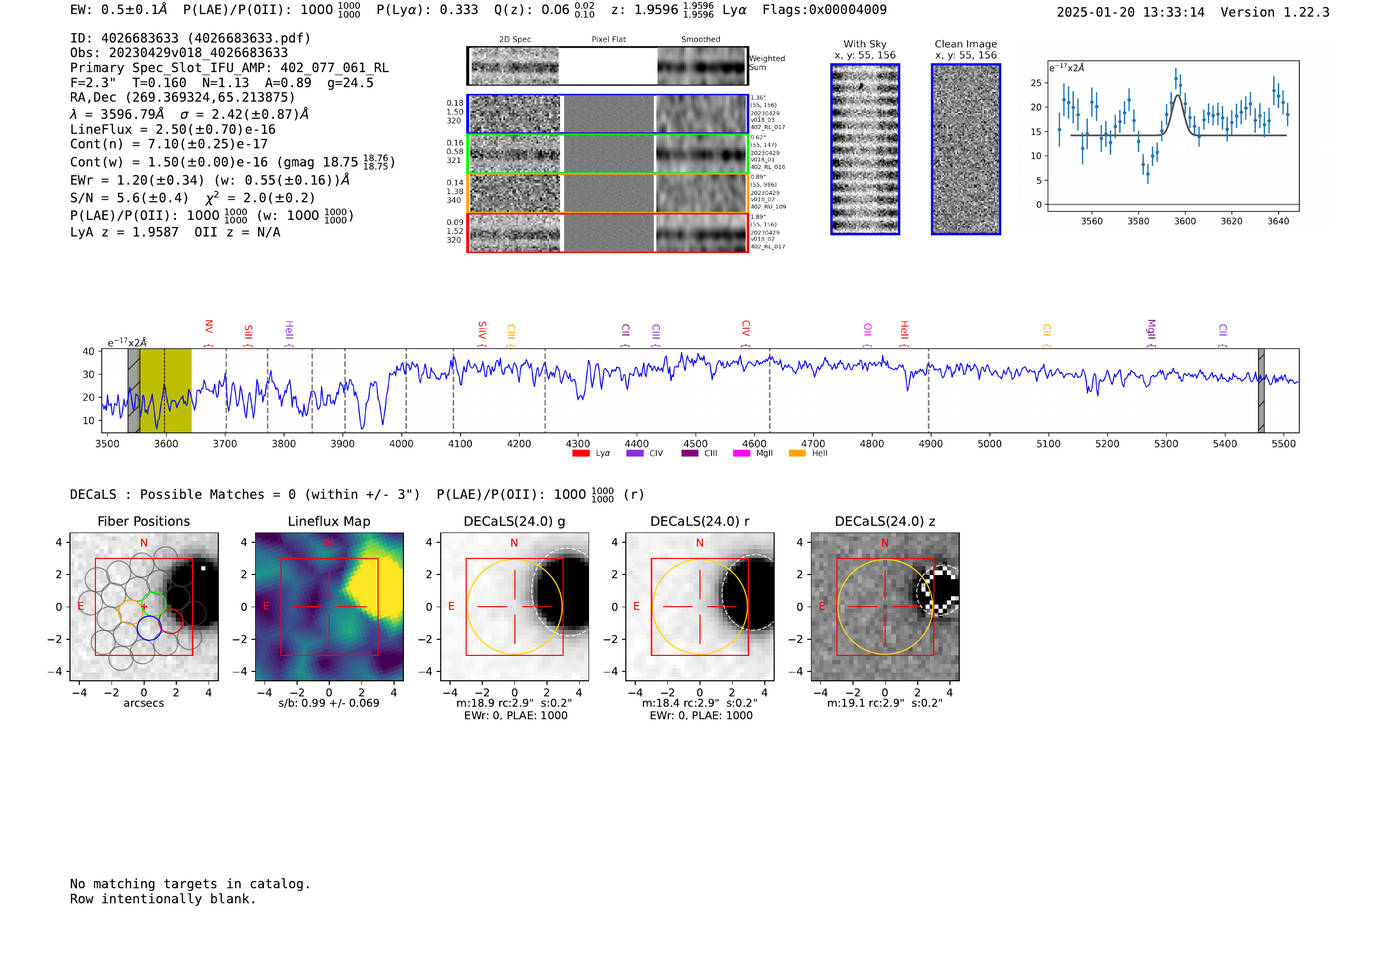Click the 'S/N = 5.6(±0.4)' value
Screen dimensions: 1400x953
[x=129, y=198]
